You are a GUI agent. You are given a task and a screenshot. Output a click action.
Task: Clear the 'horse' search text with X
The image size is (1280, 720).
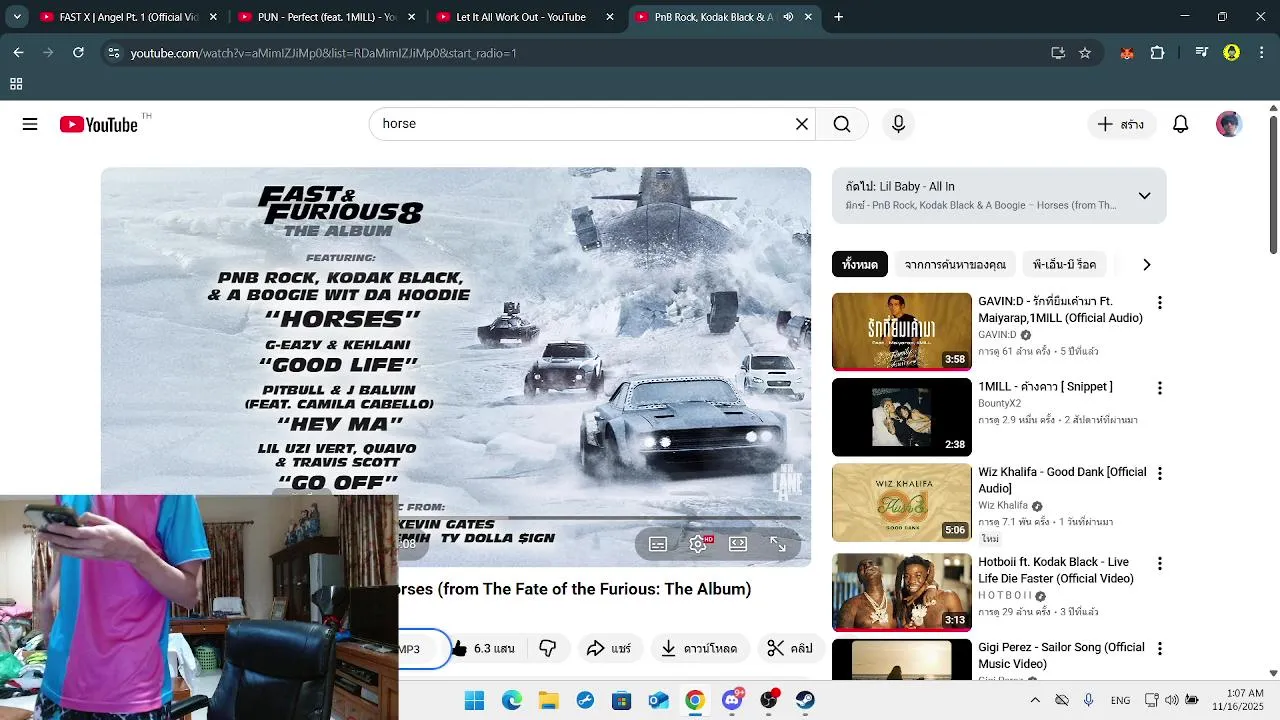801,124
